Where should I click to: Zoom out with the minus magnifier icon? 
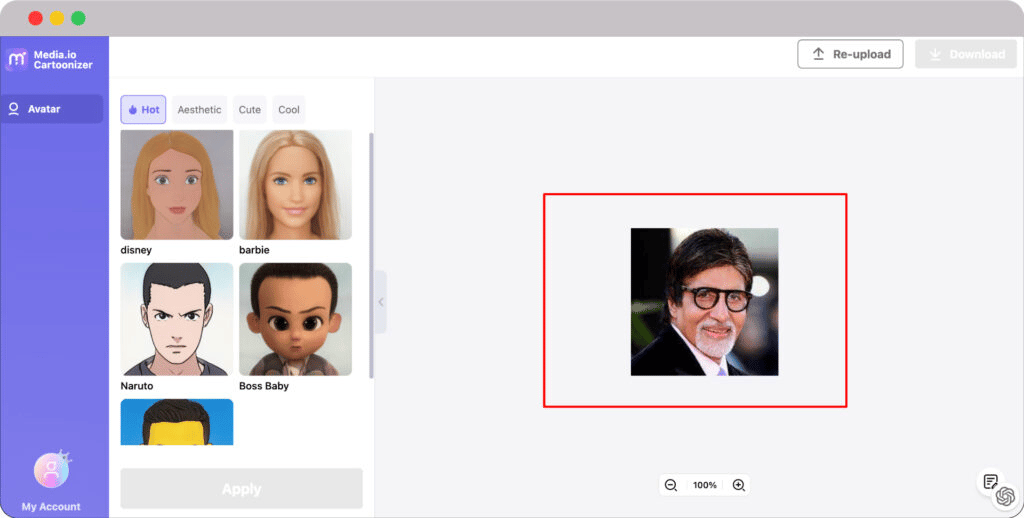pos(671,485)
